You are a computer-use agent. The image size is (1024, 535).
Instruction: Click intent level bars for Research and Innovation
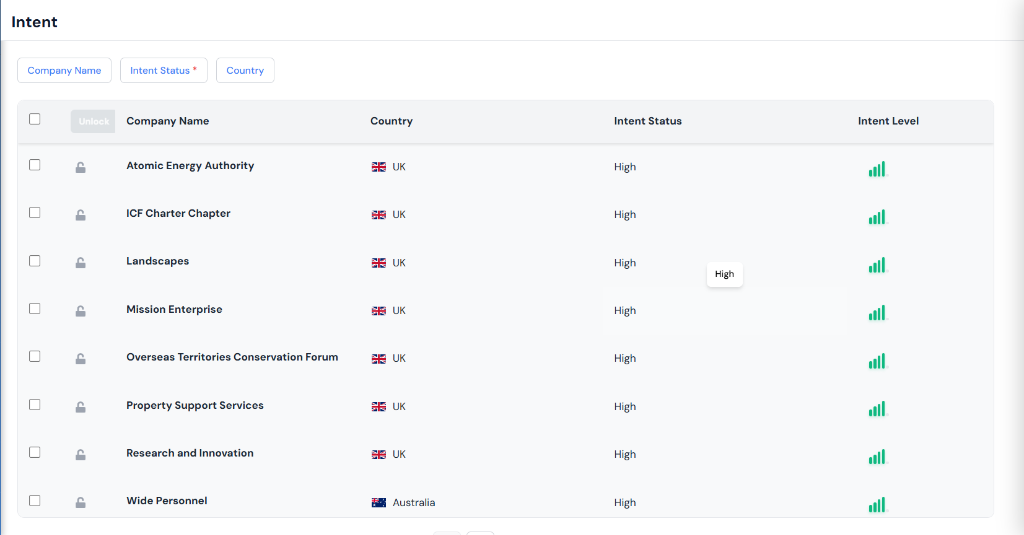[x=878, y=457]
